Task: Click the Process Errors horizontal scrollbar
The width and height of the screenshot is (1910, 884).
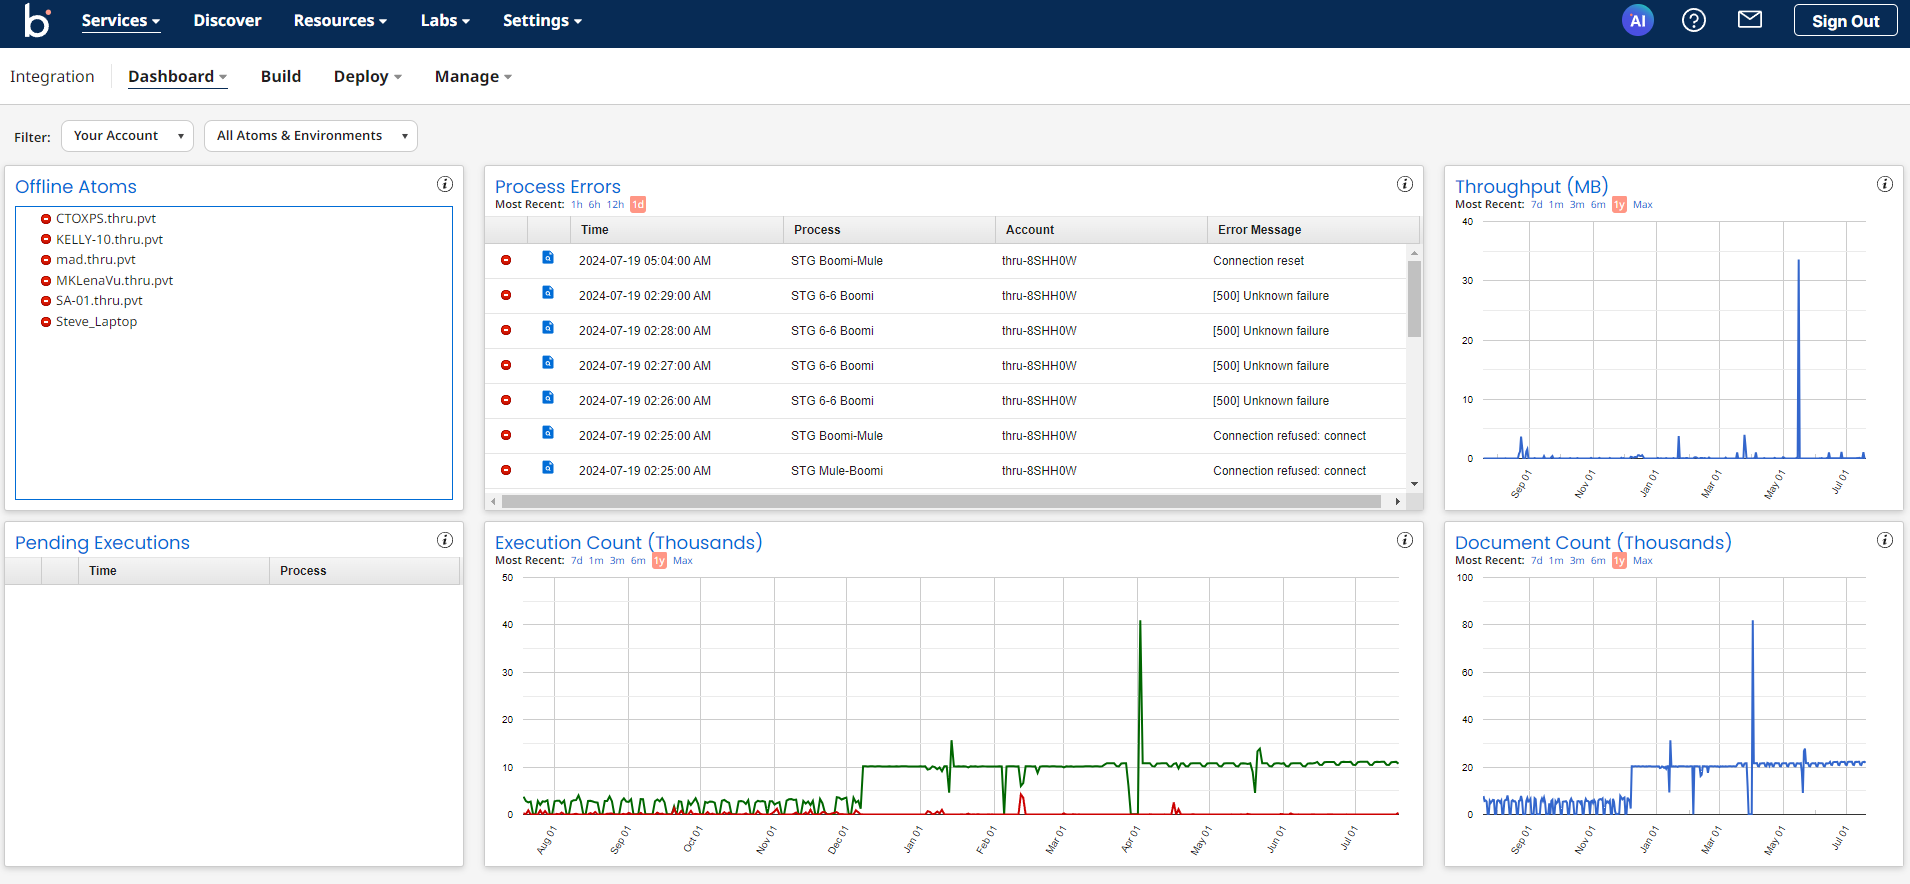Action: click(940, 501)
